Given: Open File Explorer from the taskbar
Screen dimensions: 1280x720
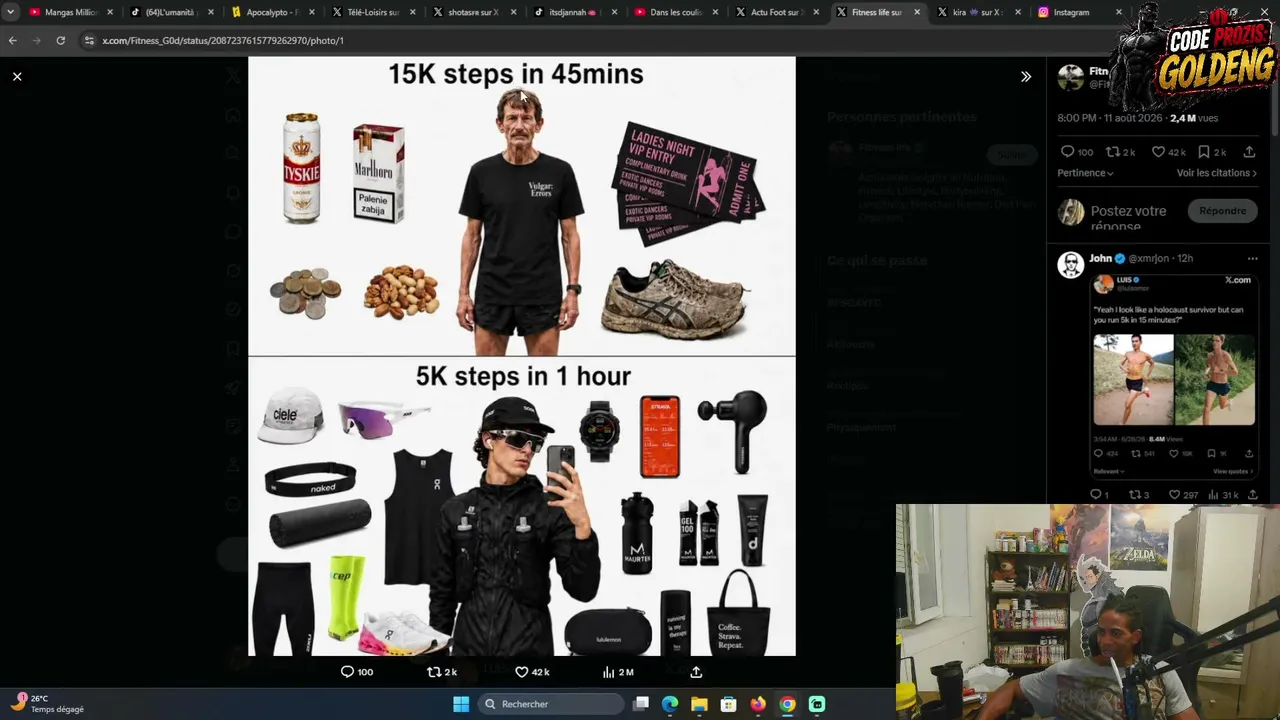Looking at the screenshot, I should [699, 704].
